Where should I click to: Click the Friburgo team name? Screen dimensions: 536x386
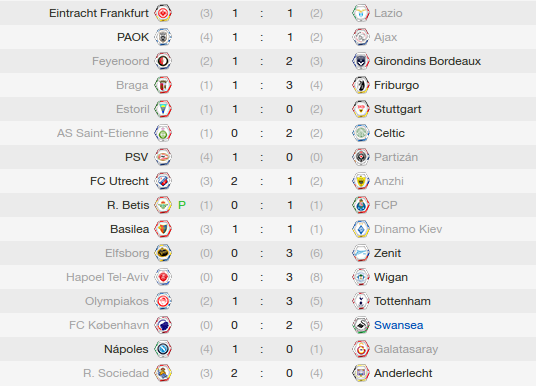coord(397,85)
